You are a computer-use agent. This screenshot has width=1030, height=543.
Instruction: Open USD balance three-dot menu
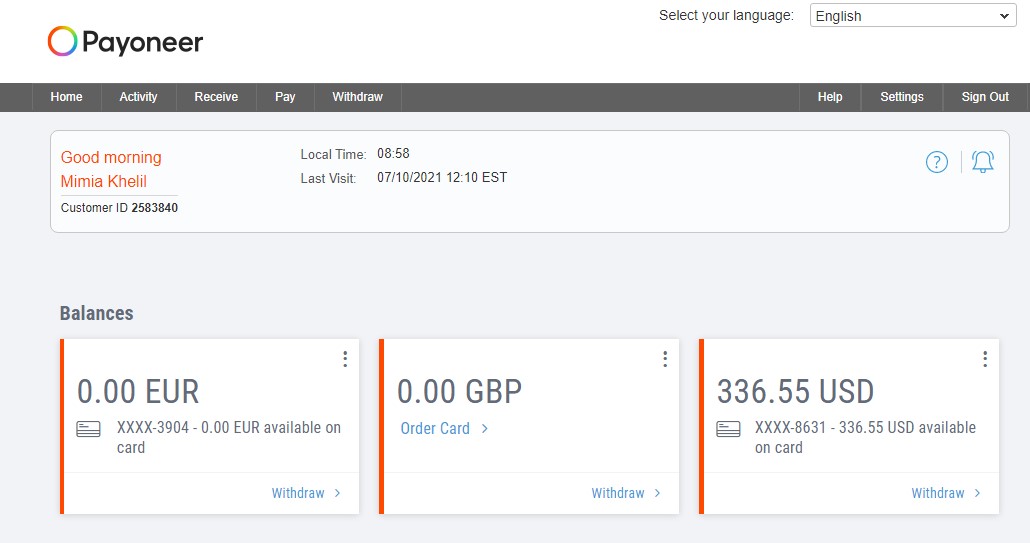coord(985,359)
